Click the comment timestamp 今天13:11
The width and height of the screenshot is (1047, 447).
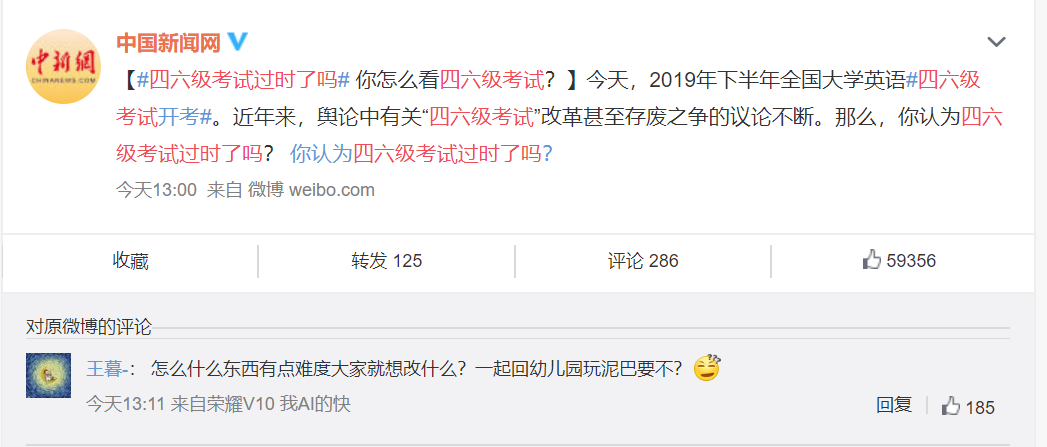pyautogui.click(x=126, y=404)
